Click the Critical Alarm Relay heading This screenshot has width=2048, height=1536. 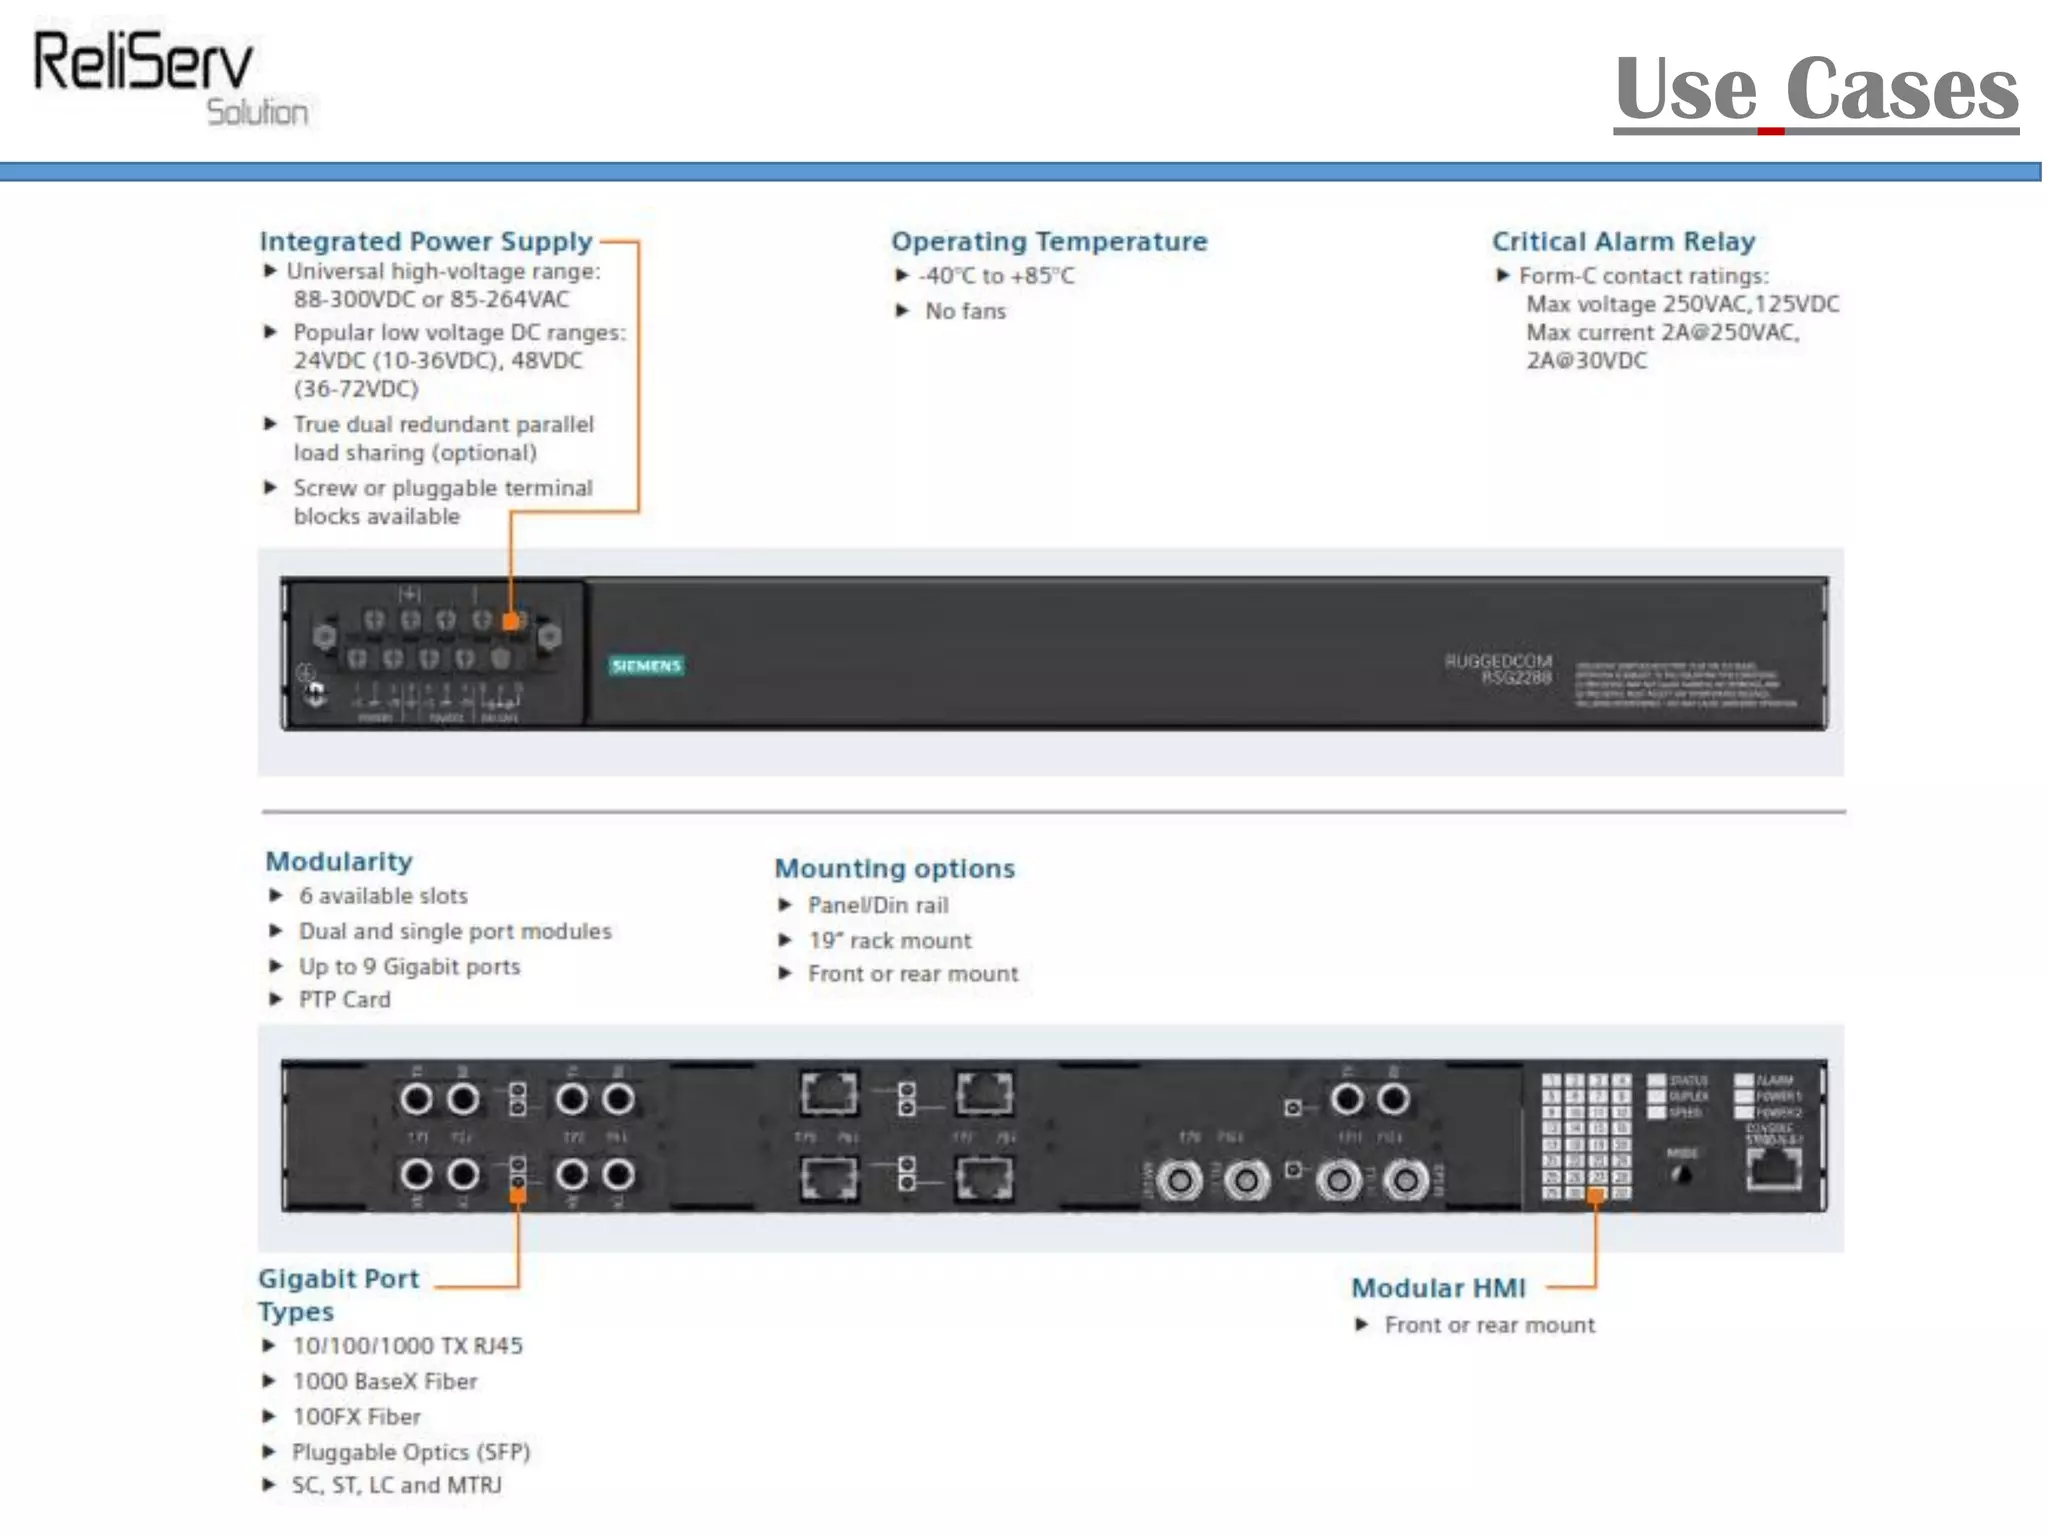coord(1623,241)
